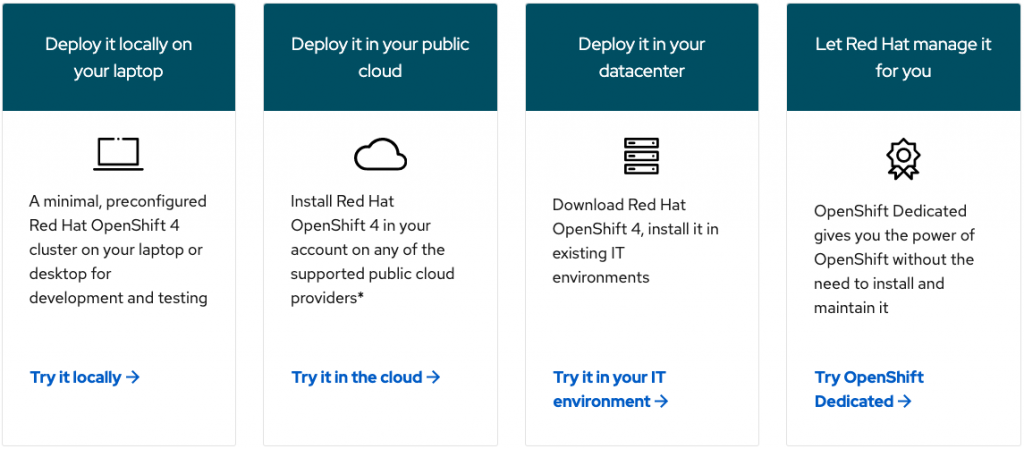The height and width of the screenshot is (449, 1024).
Task: Select the Deploy it in your public cloud header
Action: 380,57
